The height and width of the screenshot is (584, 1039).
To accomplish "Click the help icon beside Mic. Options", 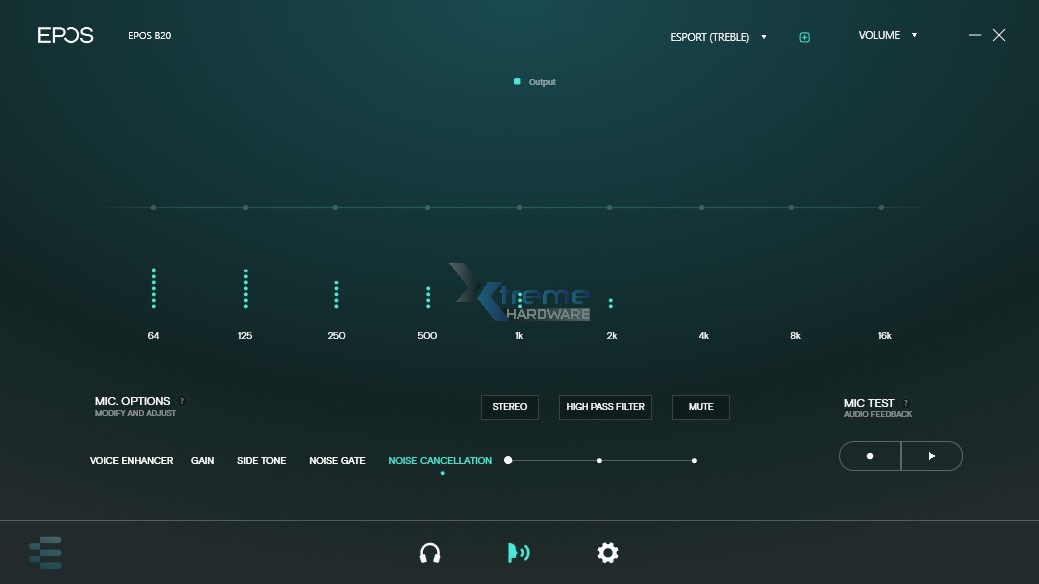I will tap(182, 401).
